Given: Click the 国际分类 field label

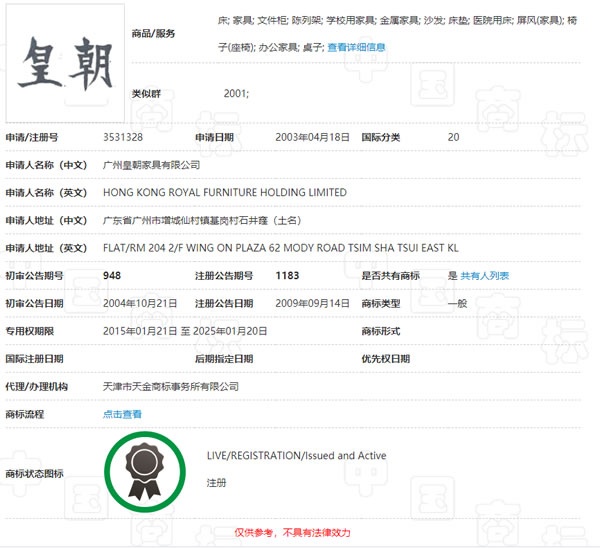Looking at the screenshot, I should tap(381, 137).
